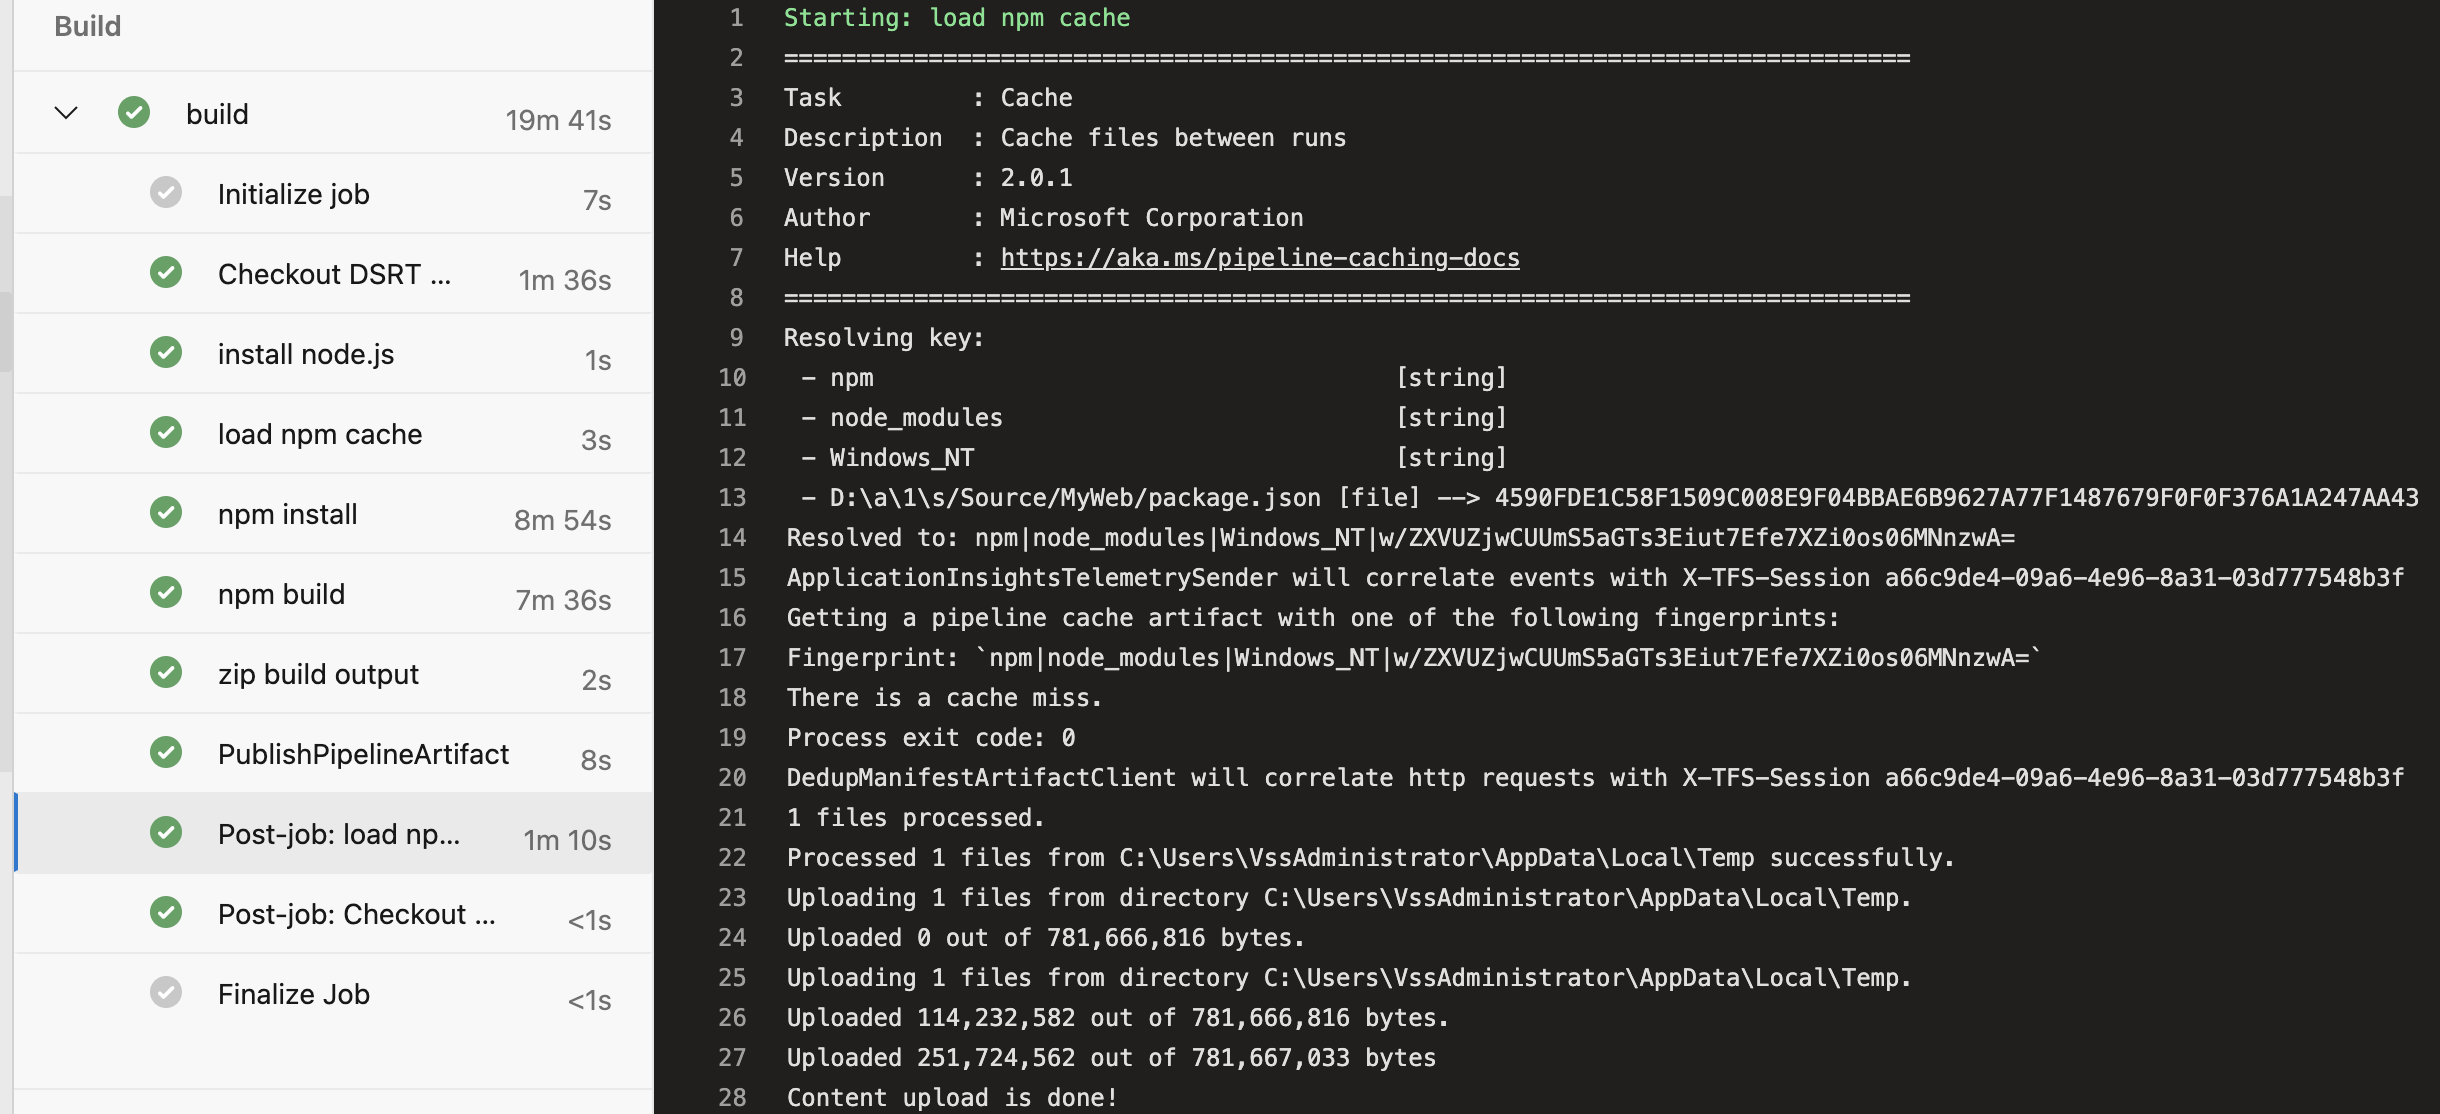The image size is (2440, 1114).
Task: Click the 'There is a cache miss' log line
Action: [x=944, y=698]
